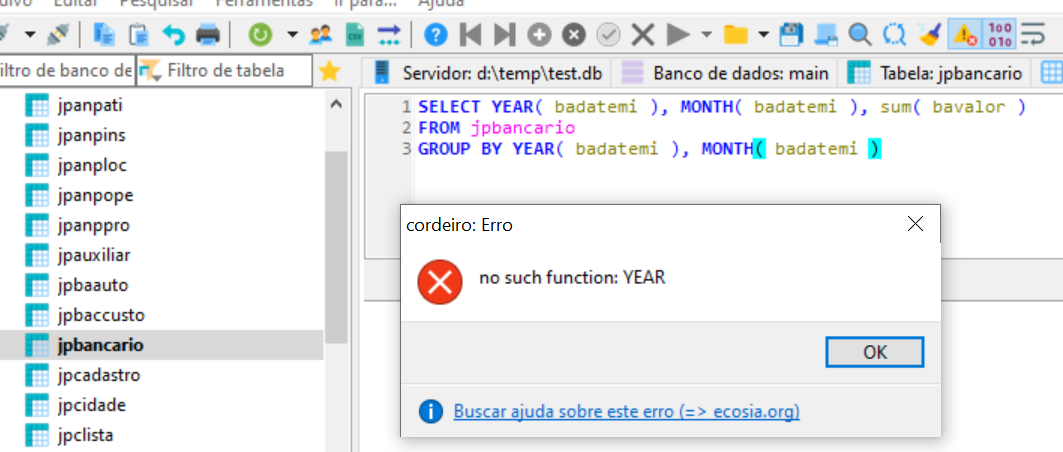Viewport: 1063px width, 452px height.
Task: Click the yellow favorites star icon
Action: tap(329, 71)
